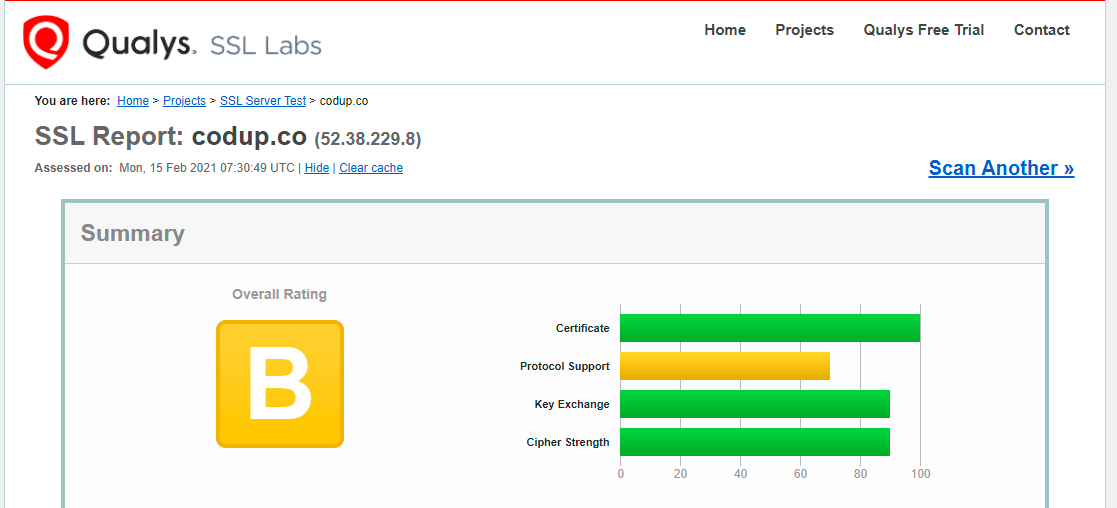Click the Certificate chart label

coord(583,328)
